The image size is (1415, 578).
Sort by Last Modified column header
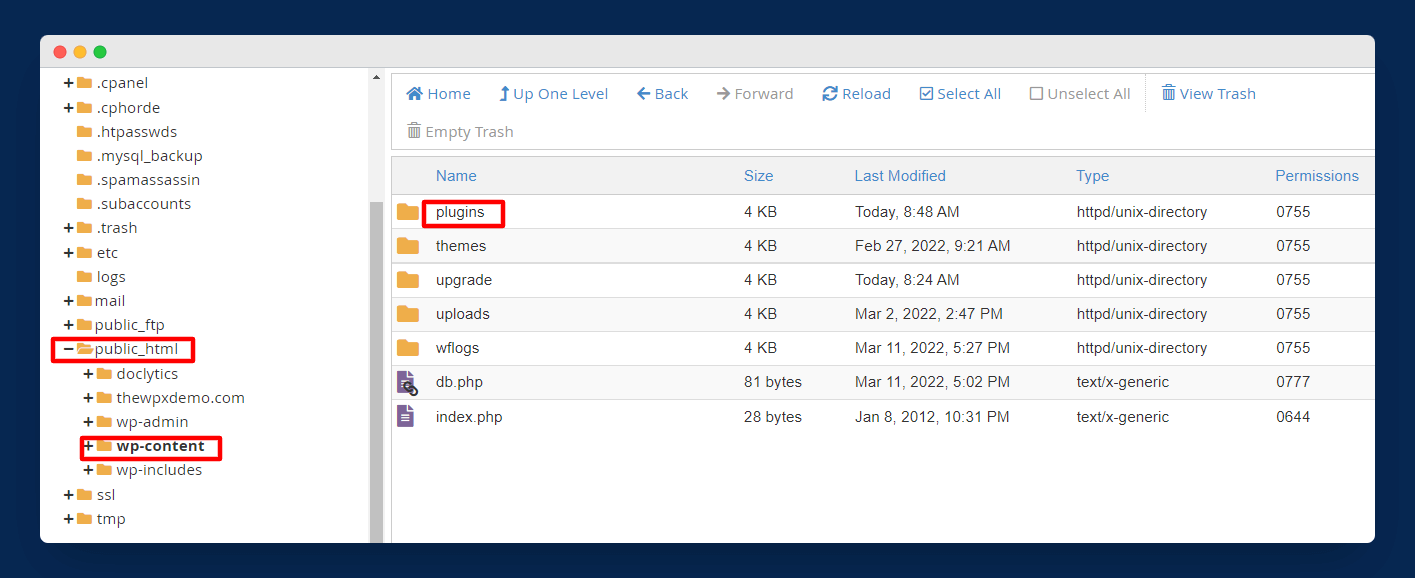pyautogui.click(x=899, y=176)
